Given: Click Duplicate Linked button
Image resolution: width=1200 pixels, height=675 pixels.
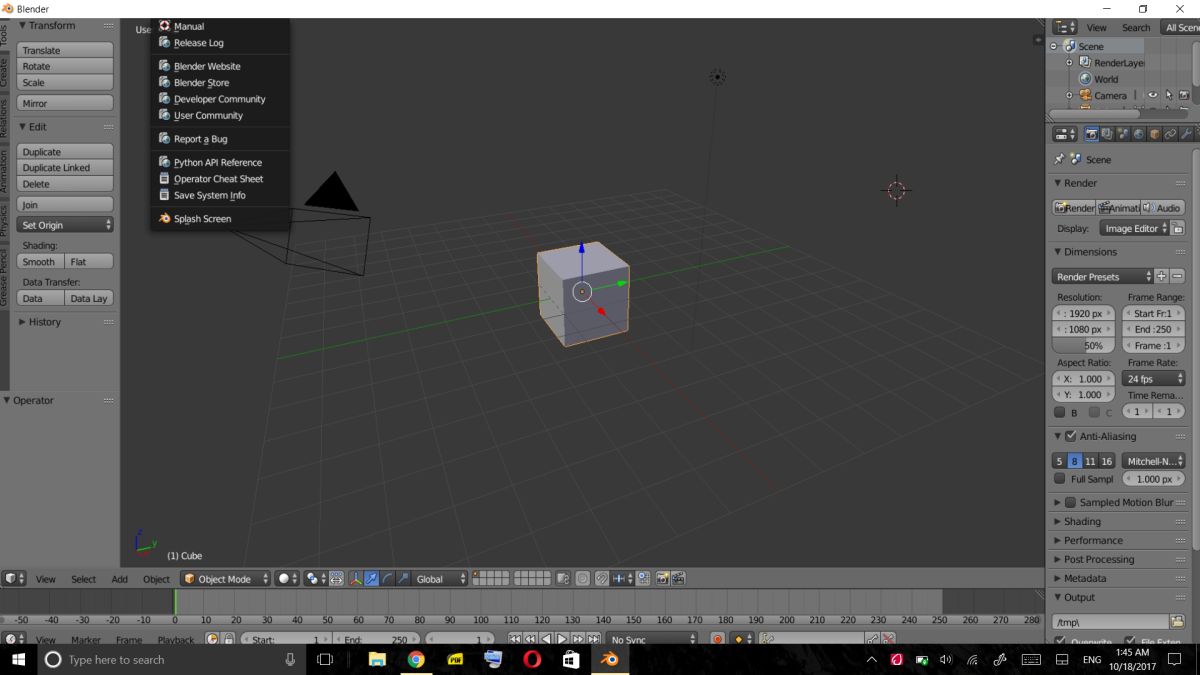Looking at the screenshot, I should 65,168.
